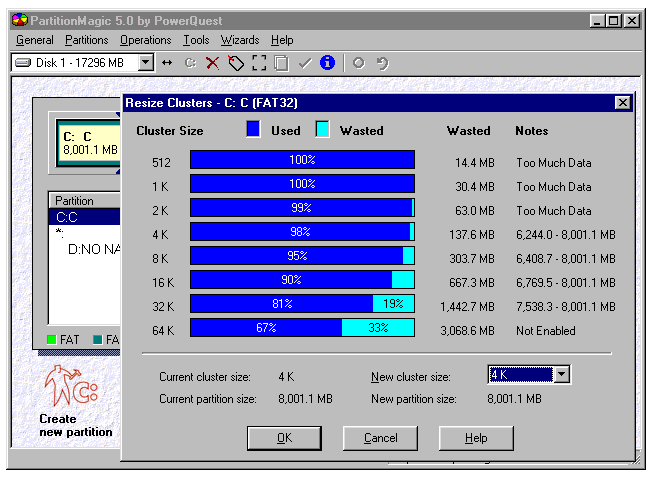Open the Partitions menu
The image size is (655, 480).
(87, 40)
